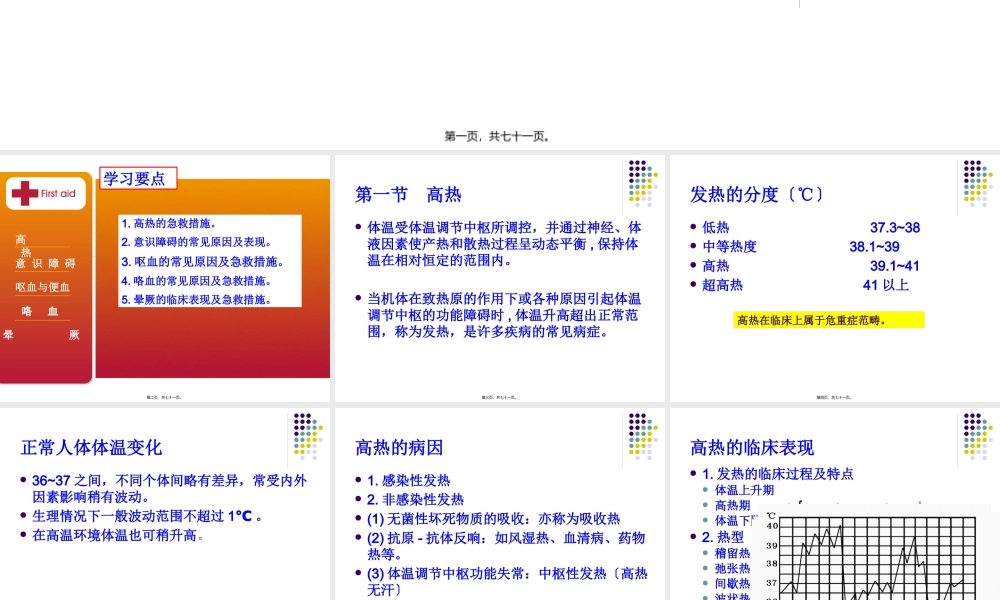Screen dimensions: 1000x600
Task: Click the dotted ornament on 发热的分度 slide
Action: (x=975, y=185)
